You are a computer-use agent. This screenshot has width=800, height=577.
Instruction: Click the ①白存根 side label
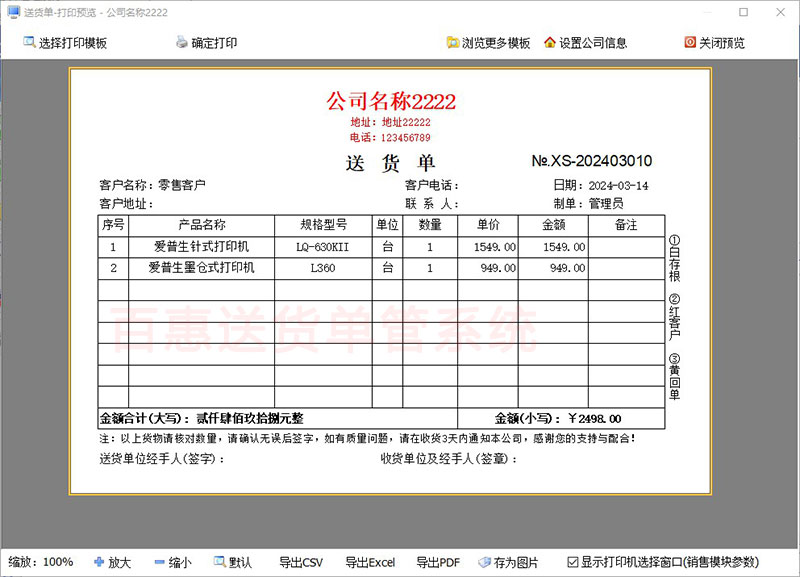[674, 259]
